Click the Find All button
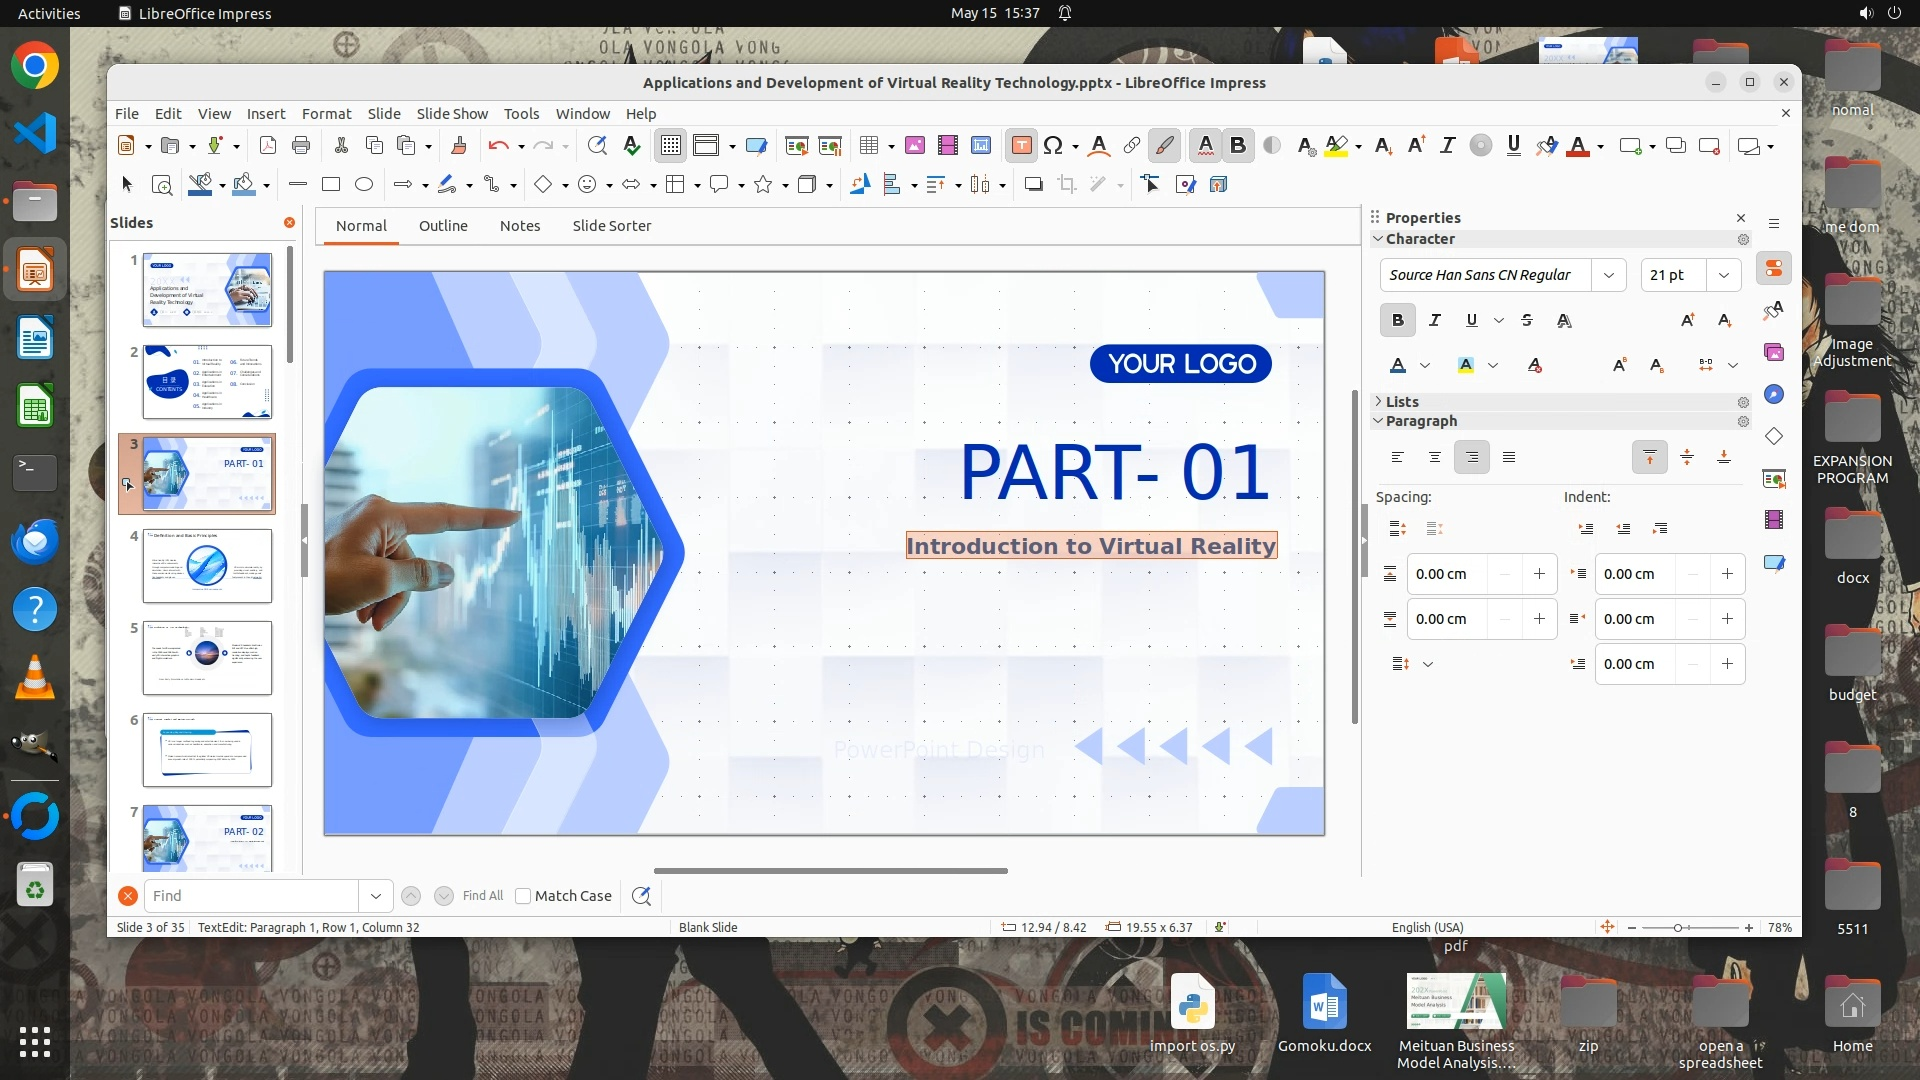The width and height of the screenshot is (1920, 1080). pyautogui.click(x=483, y=896)
